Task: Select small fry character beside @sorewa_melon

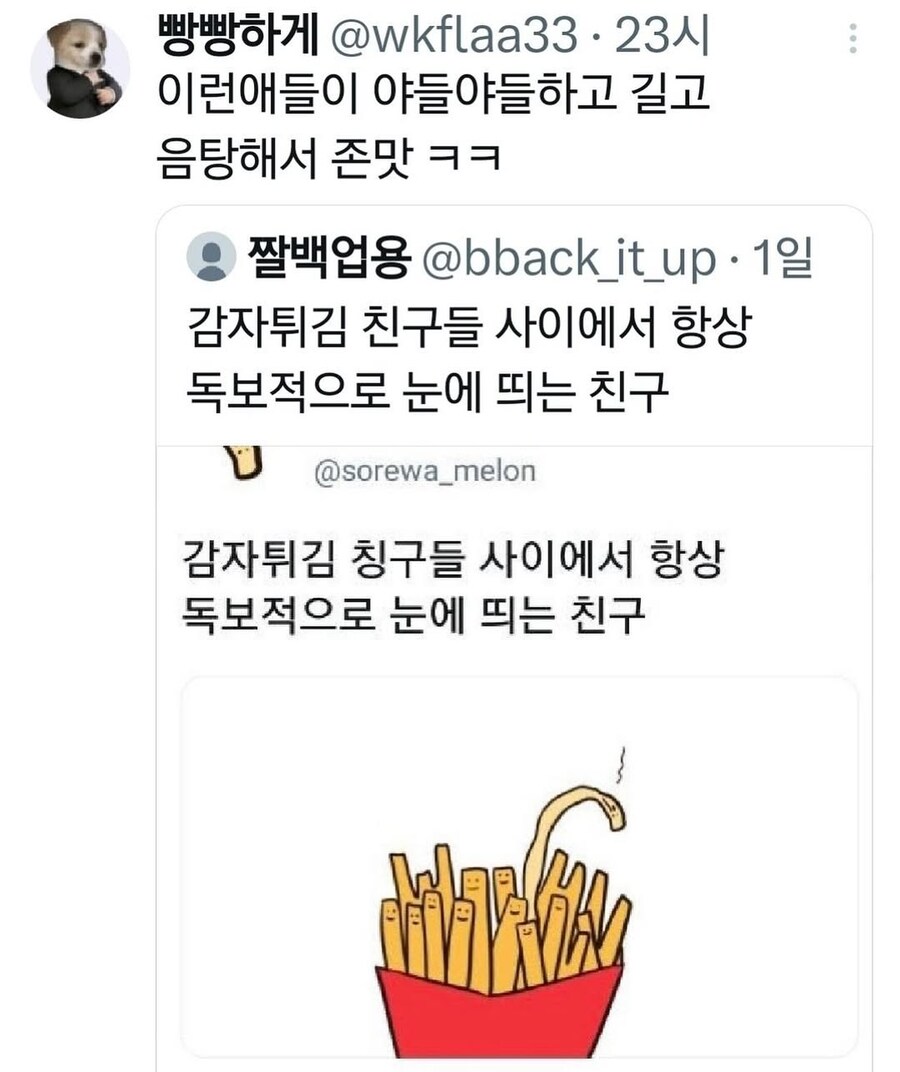Action: click(x=243, y=461)
